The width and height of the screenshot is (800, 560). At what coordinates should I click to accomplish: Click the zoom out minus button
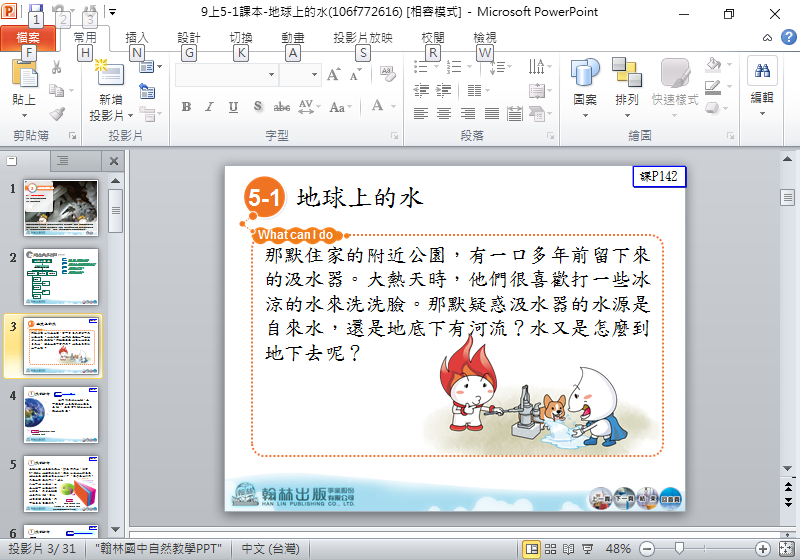click(646, 549)
